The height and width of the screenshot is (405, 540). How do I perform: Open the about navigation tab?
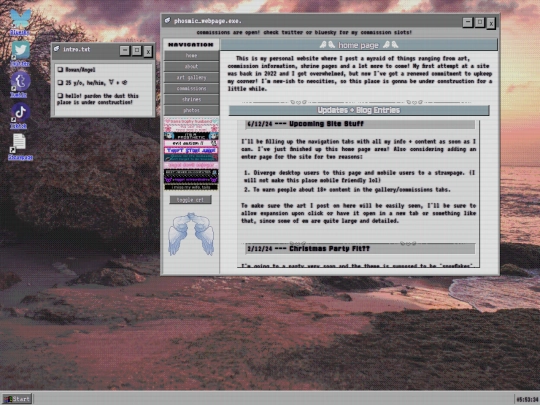(191, 66)
